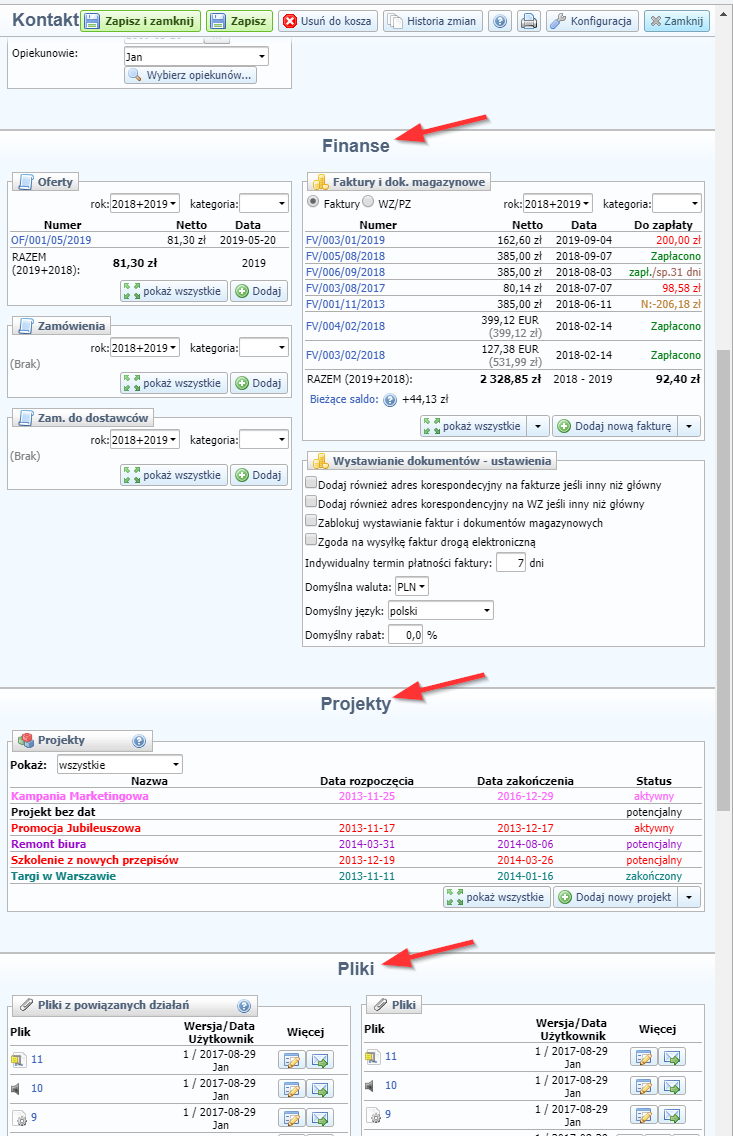Click help icon in Pliki z powiązanych działań header

[244, 1006]
